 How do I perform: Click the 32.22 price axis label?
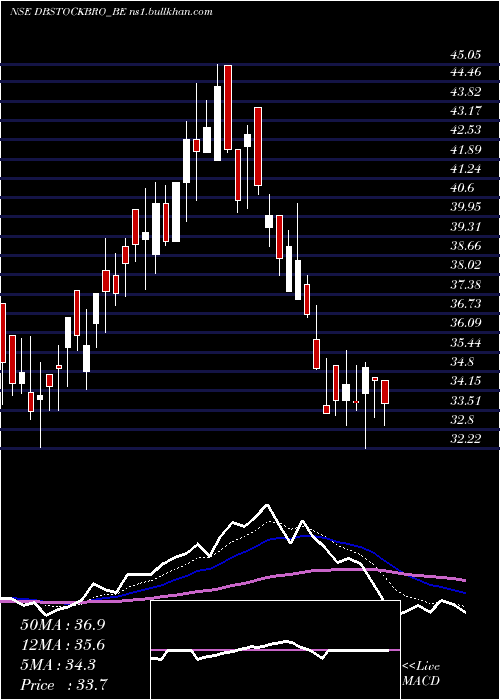[465, 439]
